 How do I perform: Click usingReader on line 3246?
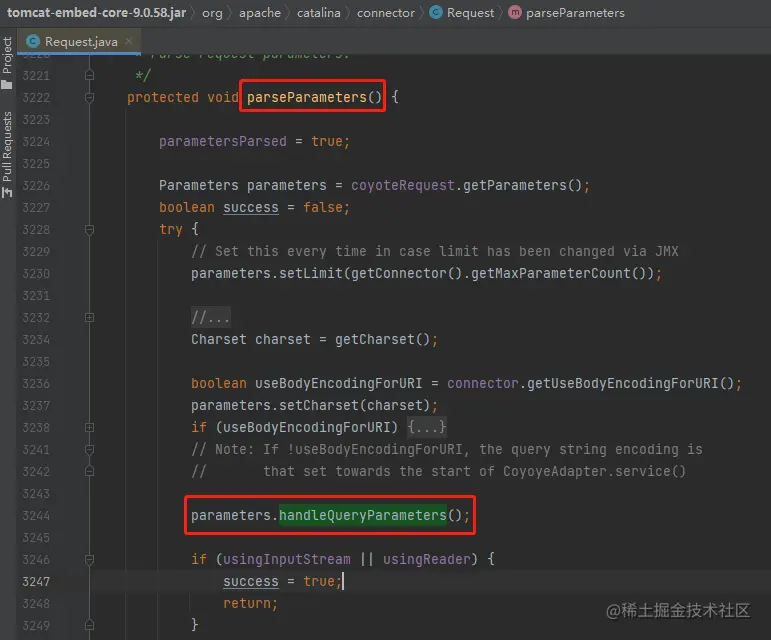pos(427,559)
